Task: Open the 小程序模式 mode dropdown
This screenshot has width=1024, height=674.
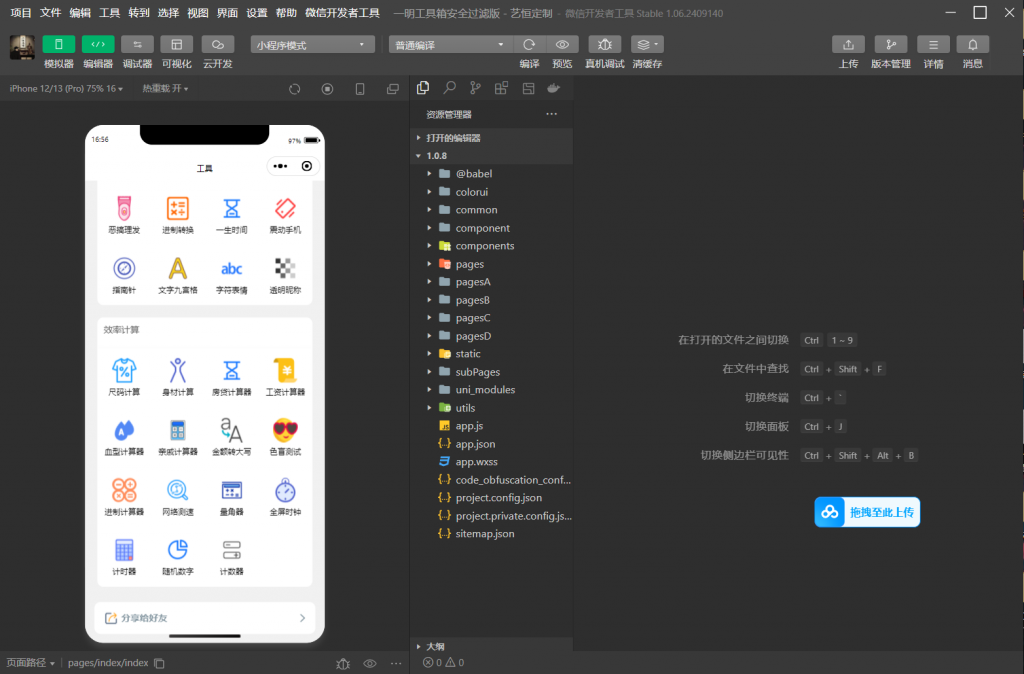Action: [x=312, y=44]
